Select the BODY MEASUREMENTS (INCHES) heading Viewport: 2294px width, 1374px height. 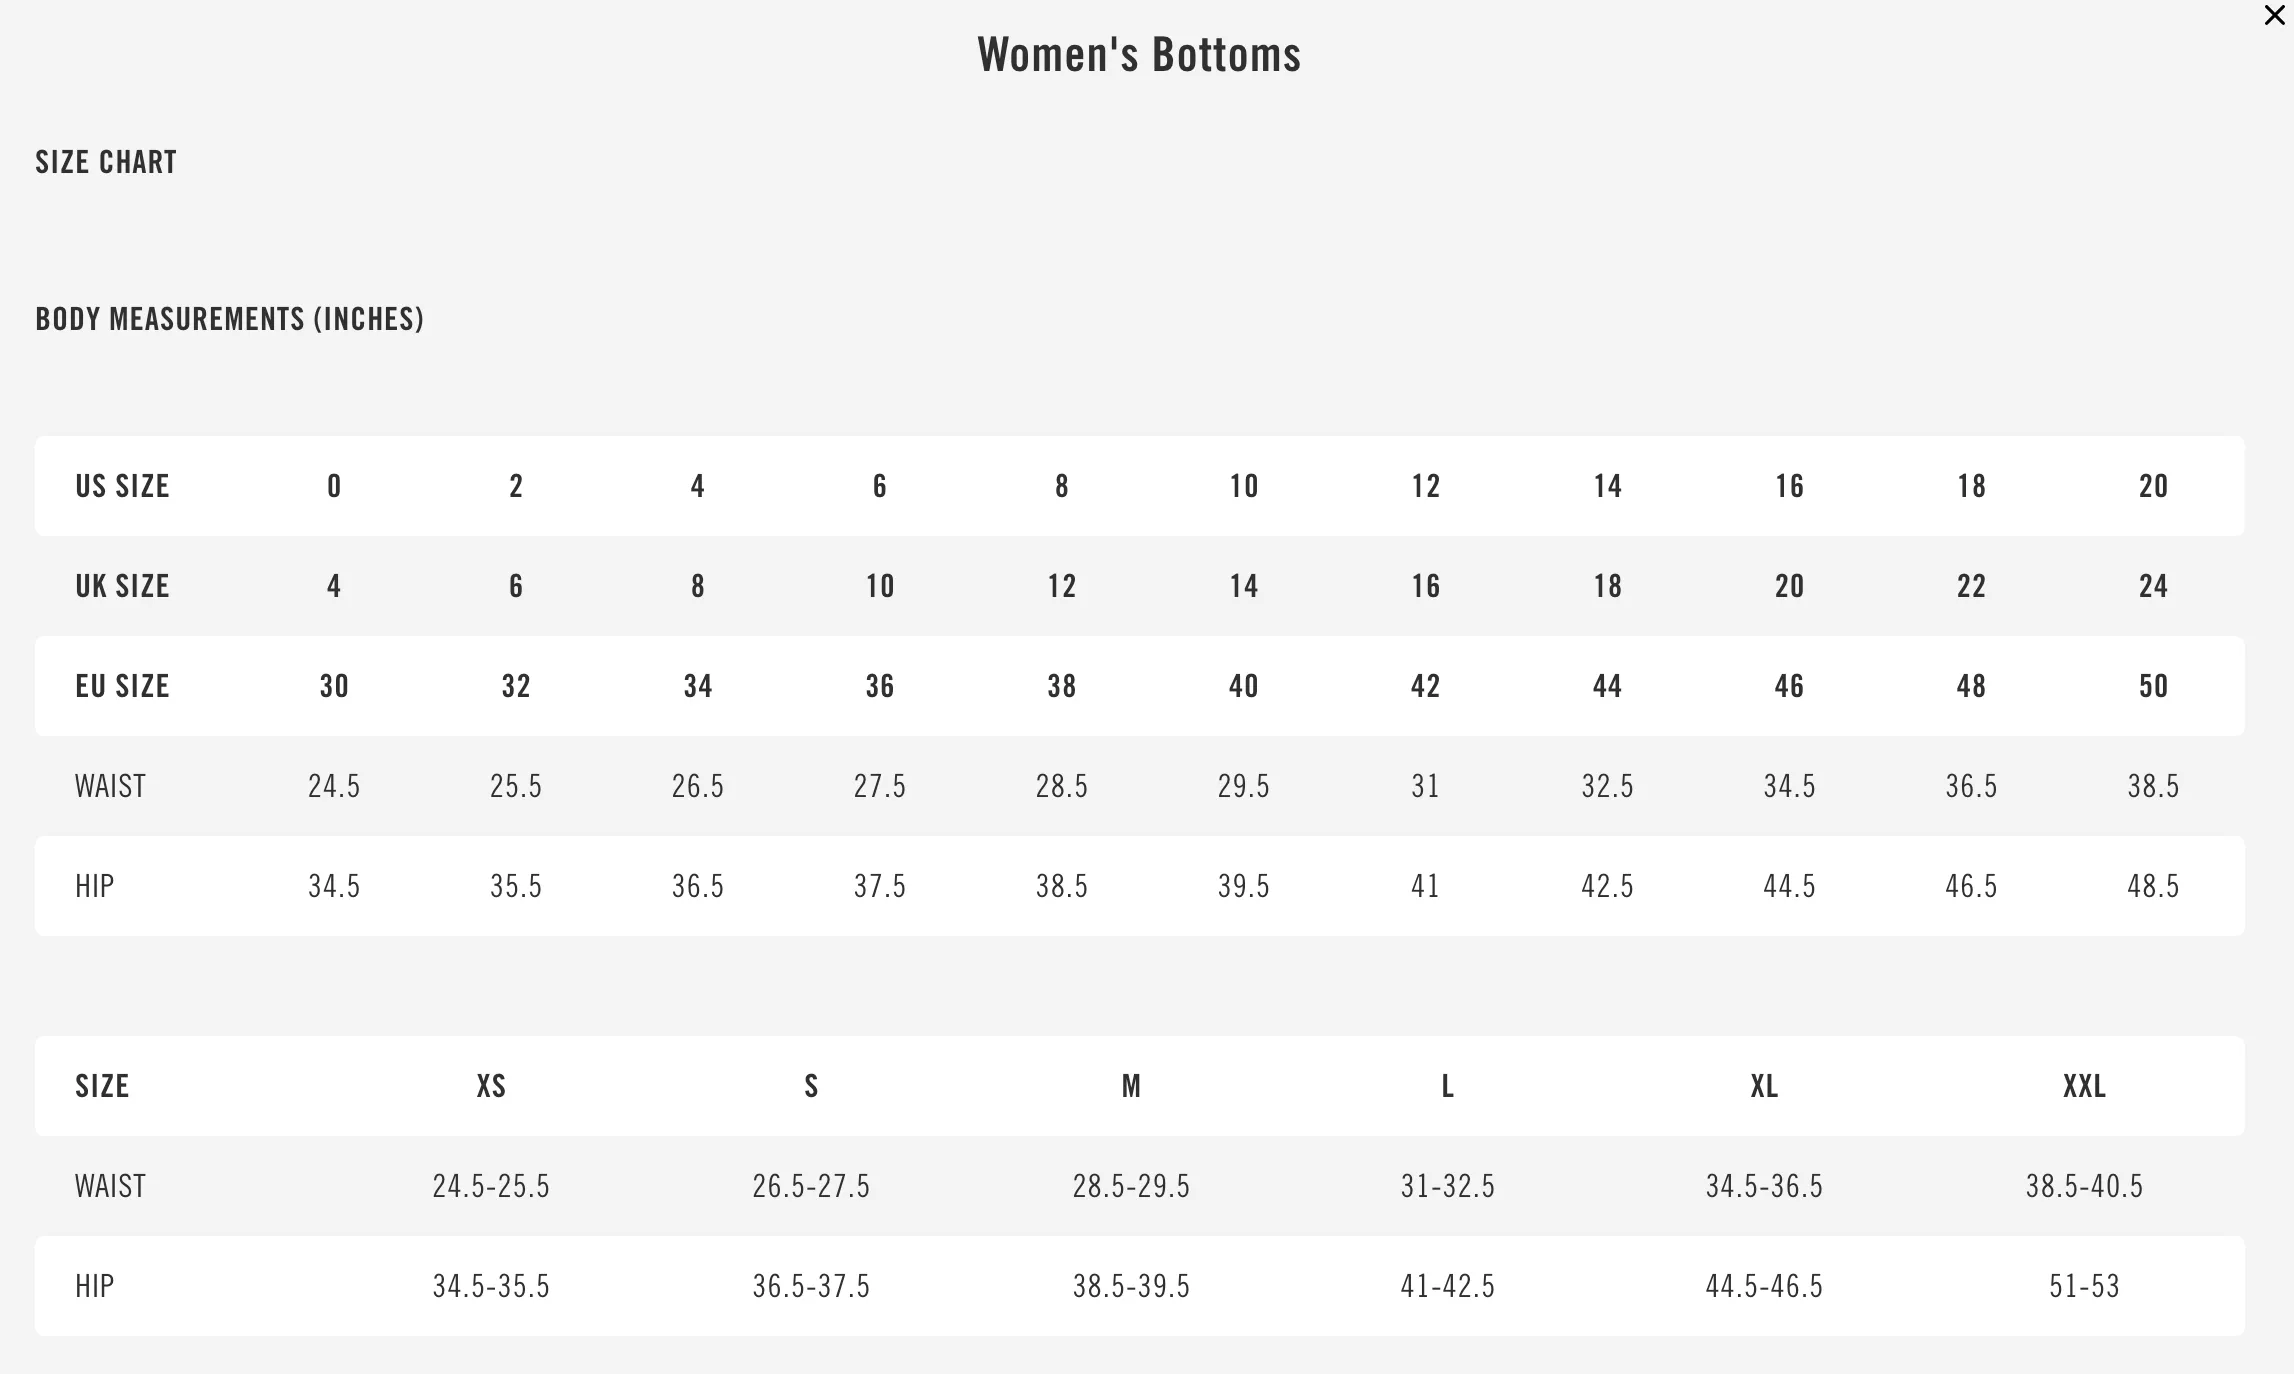pos(230,319)
